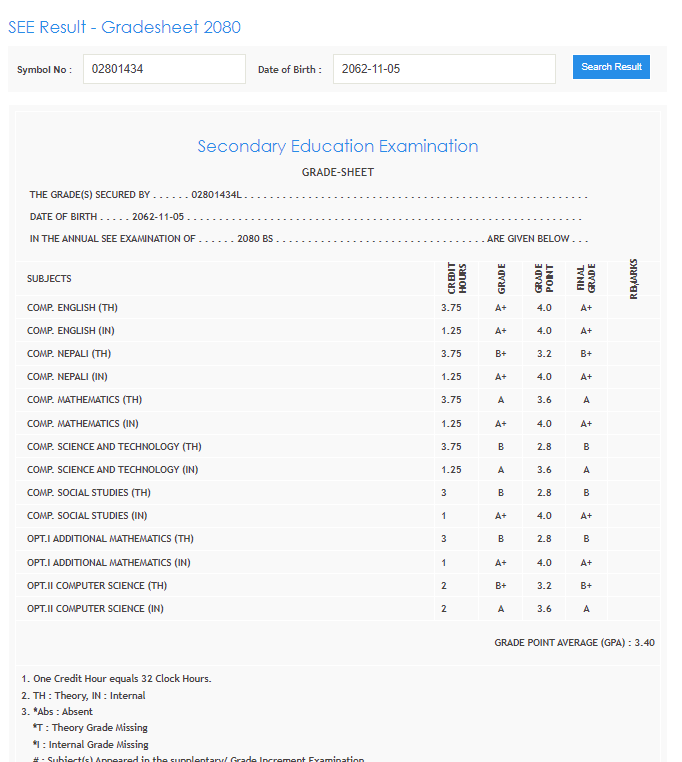This screenshot has height=762, width=682.
Task: Click the COMP. MATHEMATICS (IN) subject row
Action: coord(84,424)
